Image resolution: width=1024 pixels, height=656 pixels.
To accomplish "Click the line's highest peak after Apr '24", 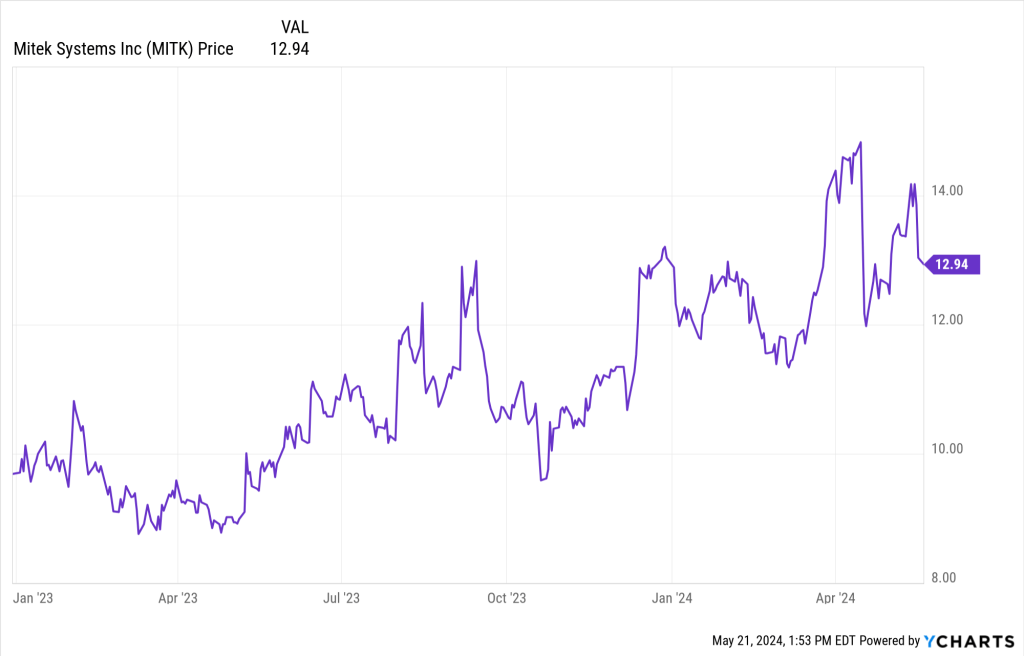I will point(861,142).
